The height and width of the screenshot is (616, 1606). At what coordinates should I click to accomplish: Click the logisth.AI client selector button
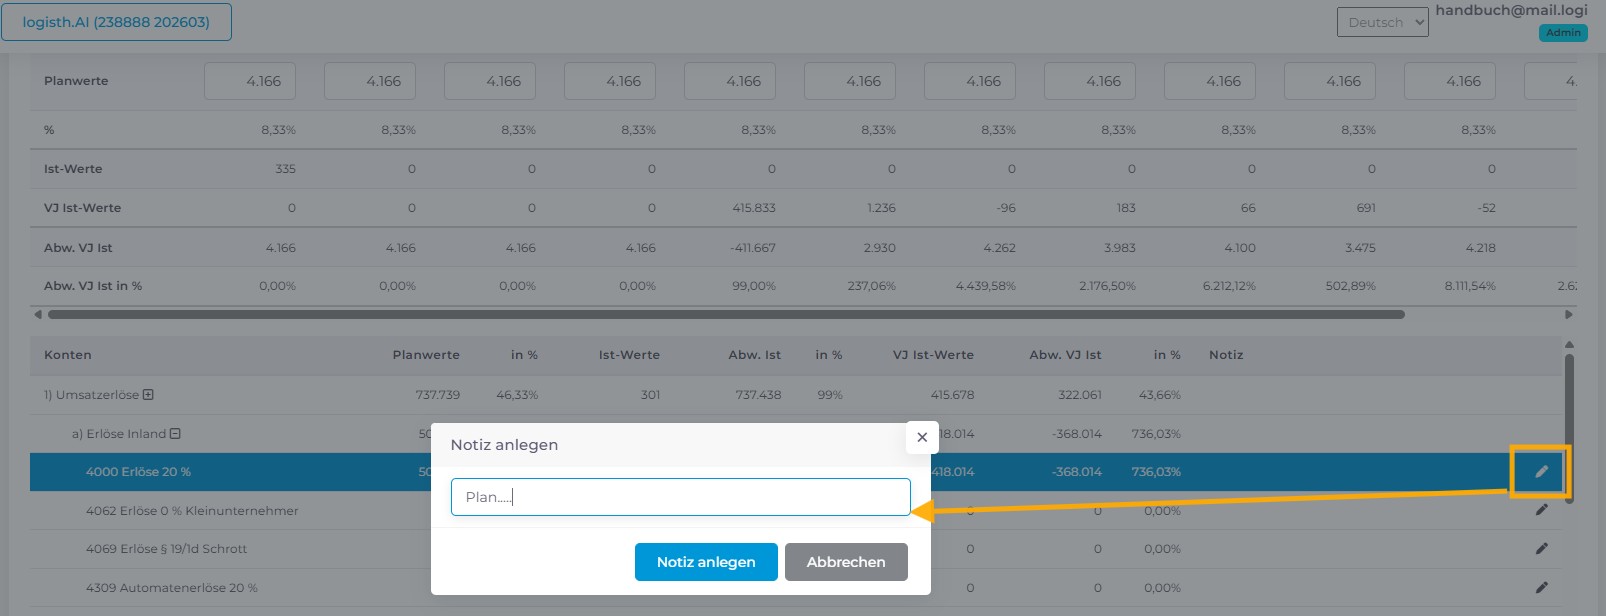point(116,22)
